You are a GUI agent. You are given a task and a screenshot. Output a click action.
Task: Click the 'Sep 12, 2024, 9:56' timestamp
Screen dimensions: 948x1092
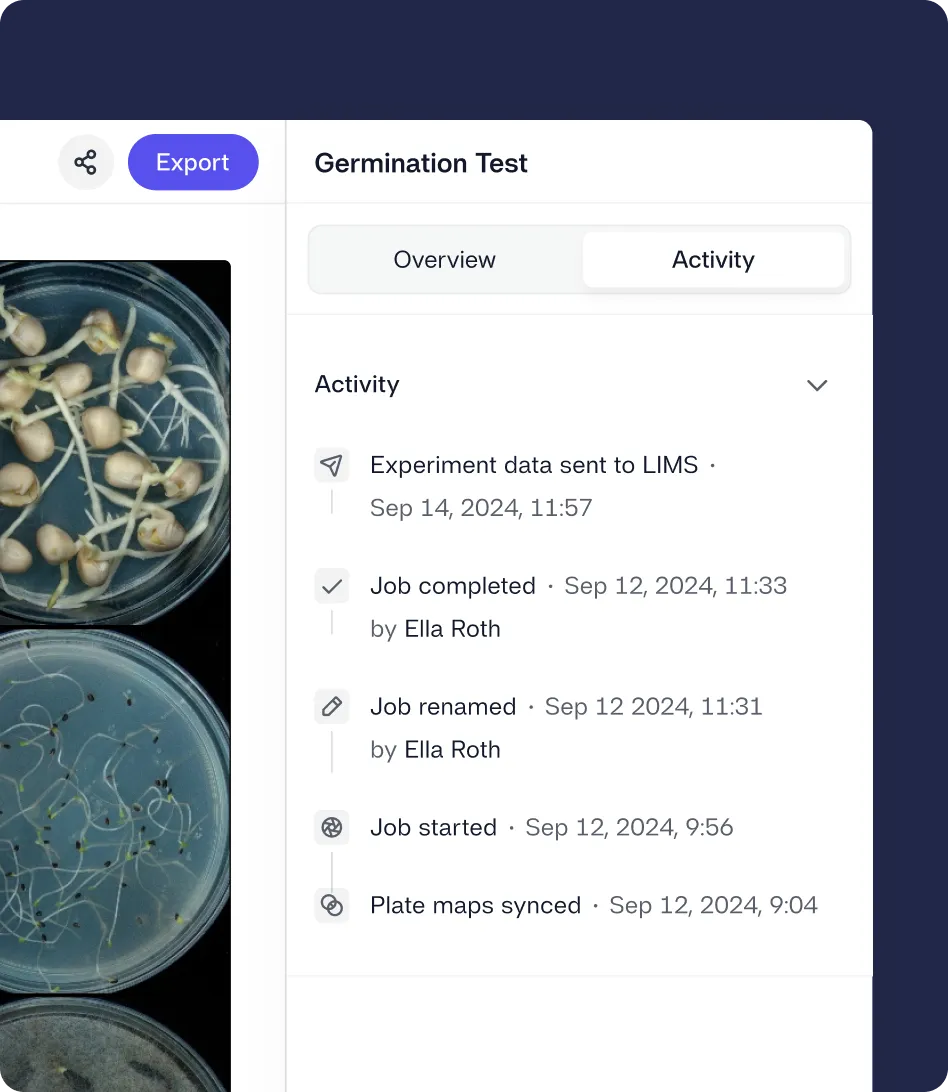pos(629,827)
